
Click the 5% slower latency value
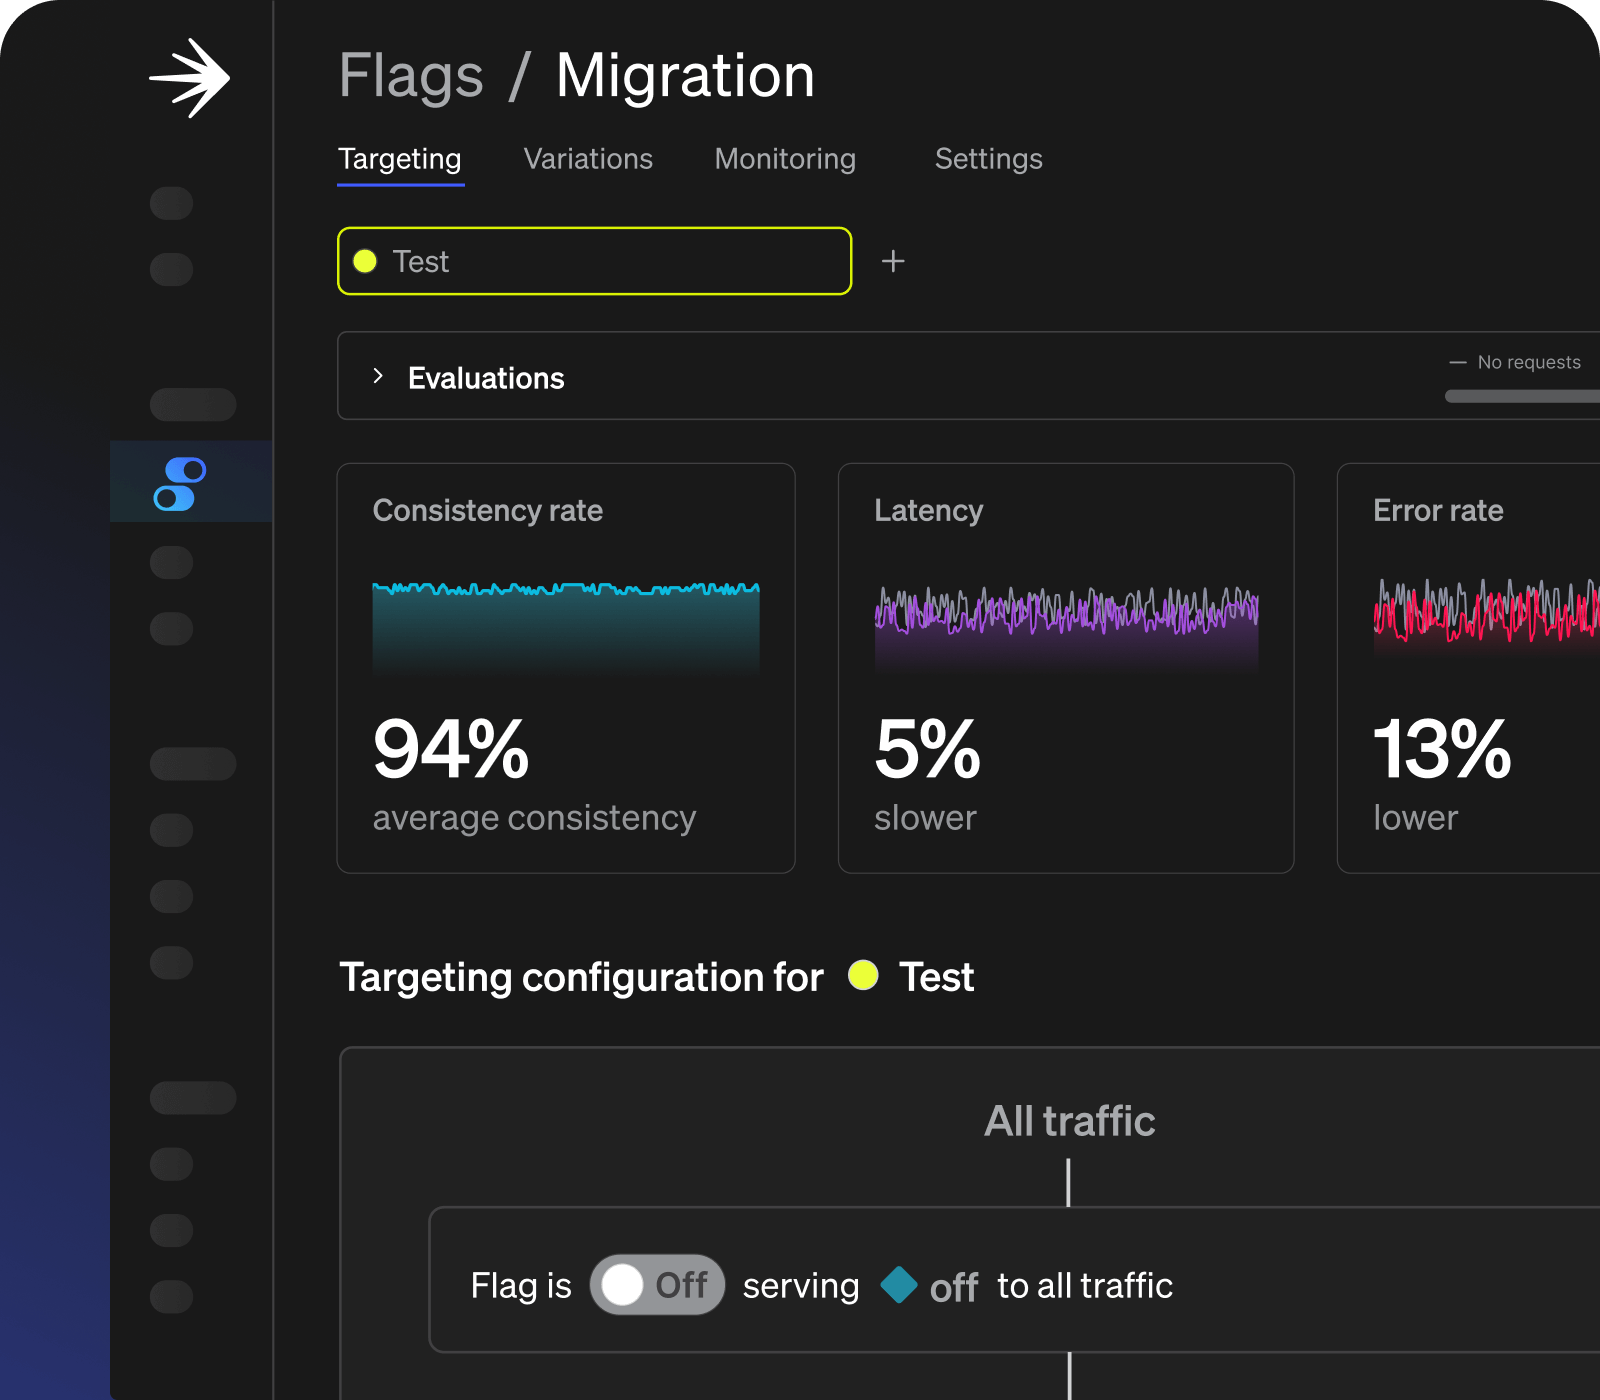[x=927, y=748]
